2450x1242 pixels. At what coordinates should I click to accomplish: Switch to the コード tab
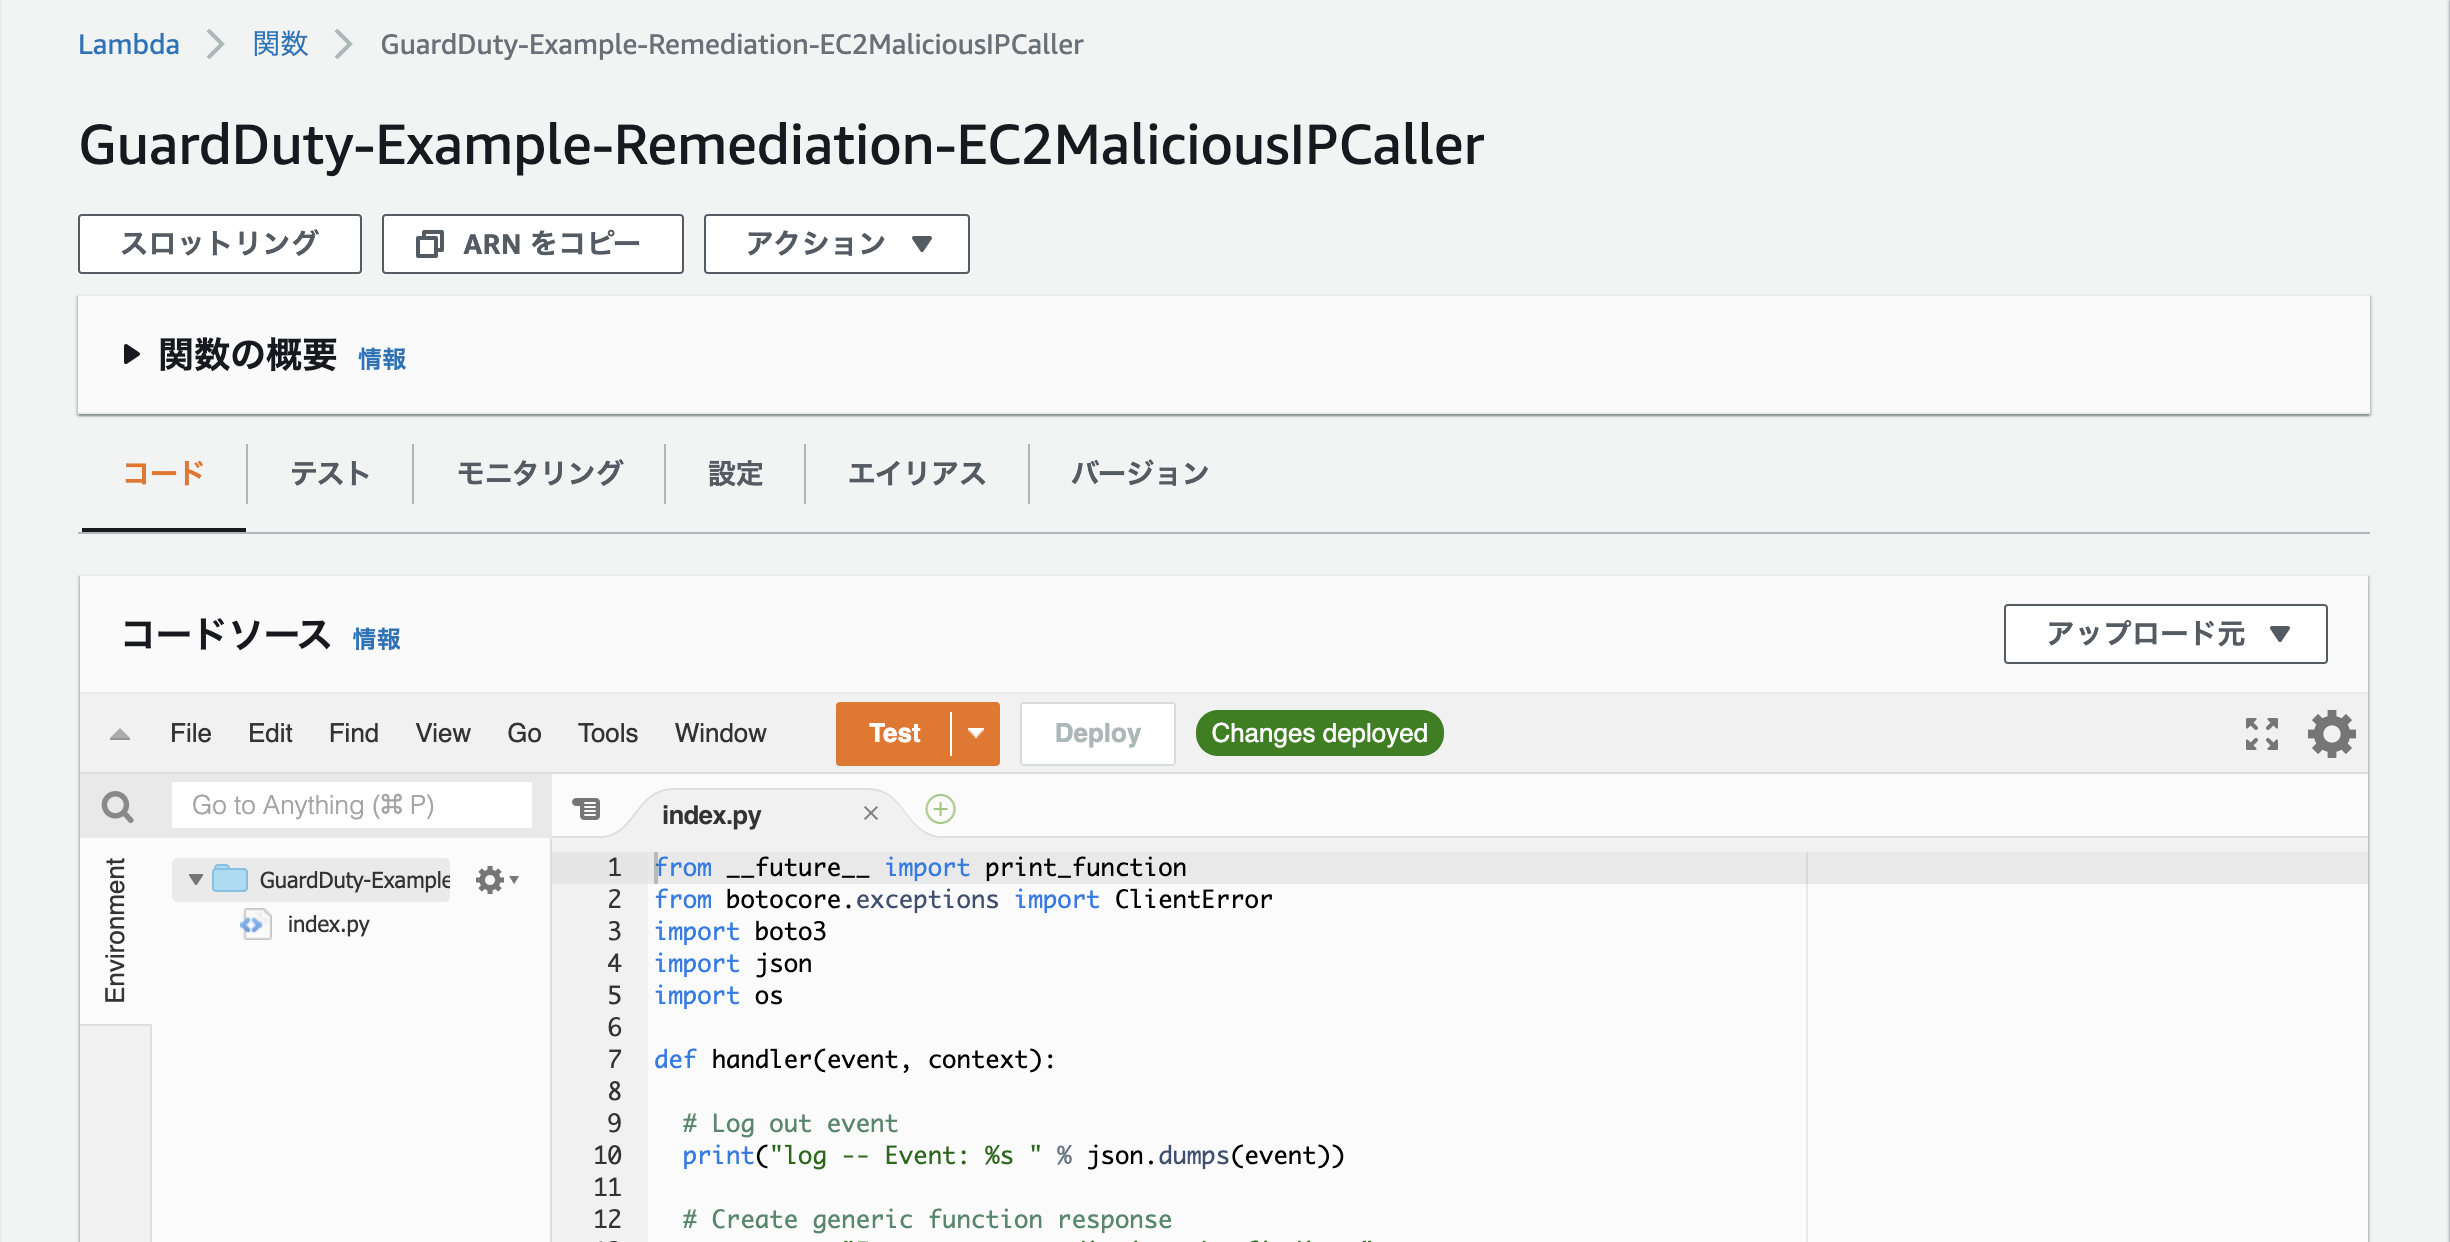pyautogui.click(x=164, y=473)
